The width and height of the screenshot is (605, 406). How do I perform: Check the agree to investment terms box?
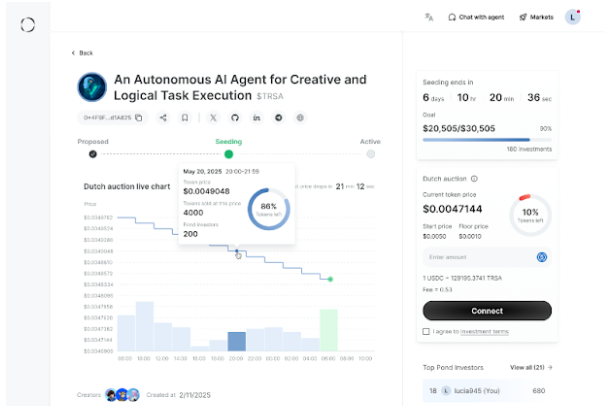(426, 332)
